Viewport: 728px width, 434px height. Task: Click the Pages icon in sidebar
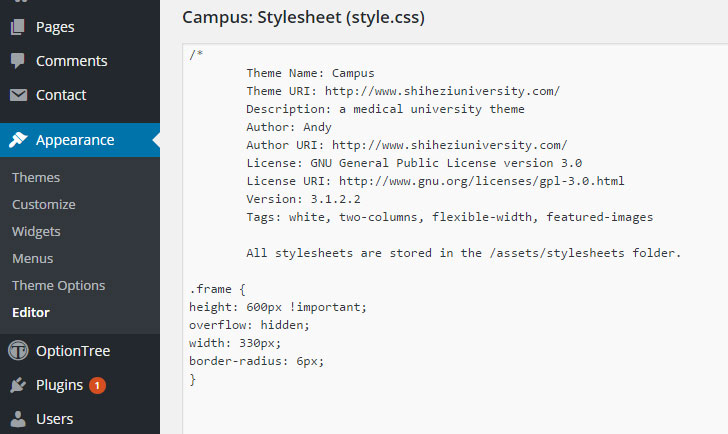tap(18, 27)
